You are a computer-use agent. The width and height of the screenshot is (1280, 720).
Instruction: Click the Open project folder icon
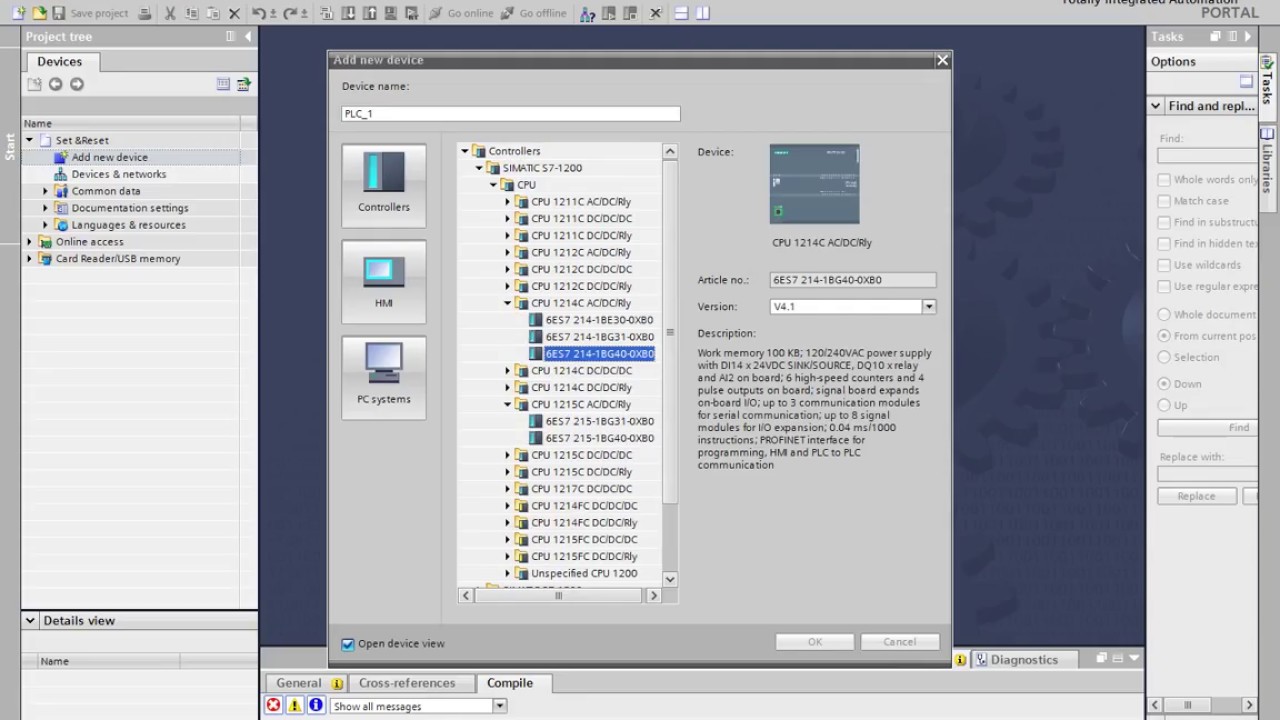pyautogui.click(x=40, y=13)
